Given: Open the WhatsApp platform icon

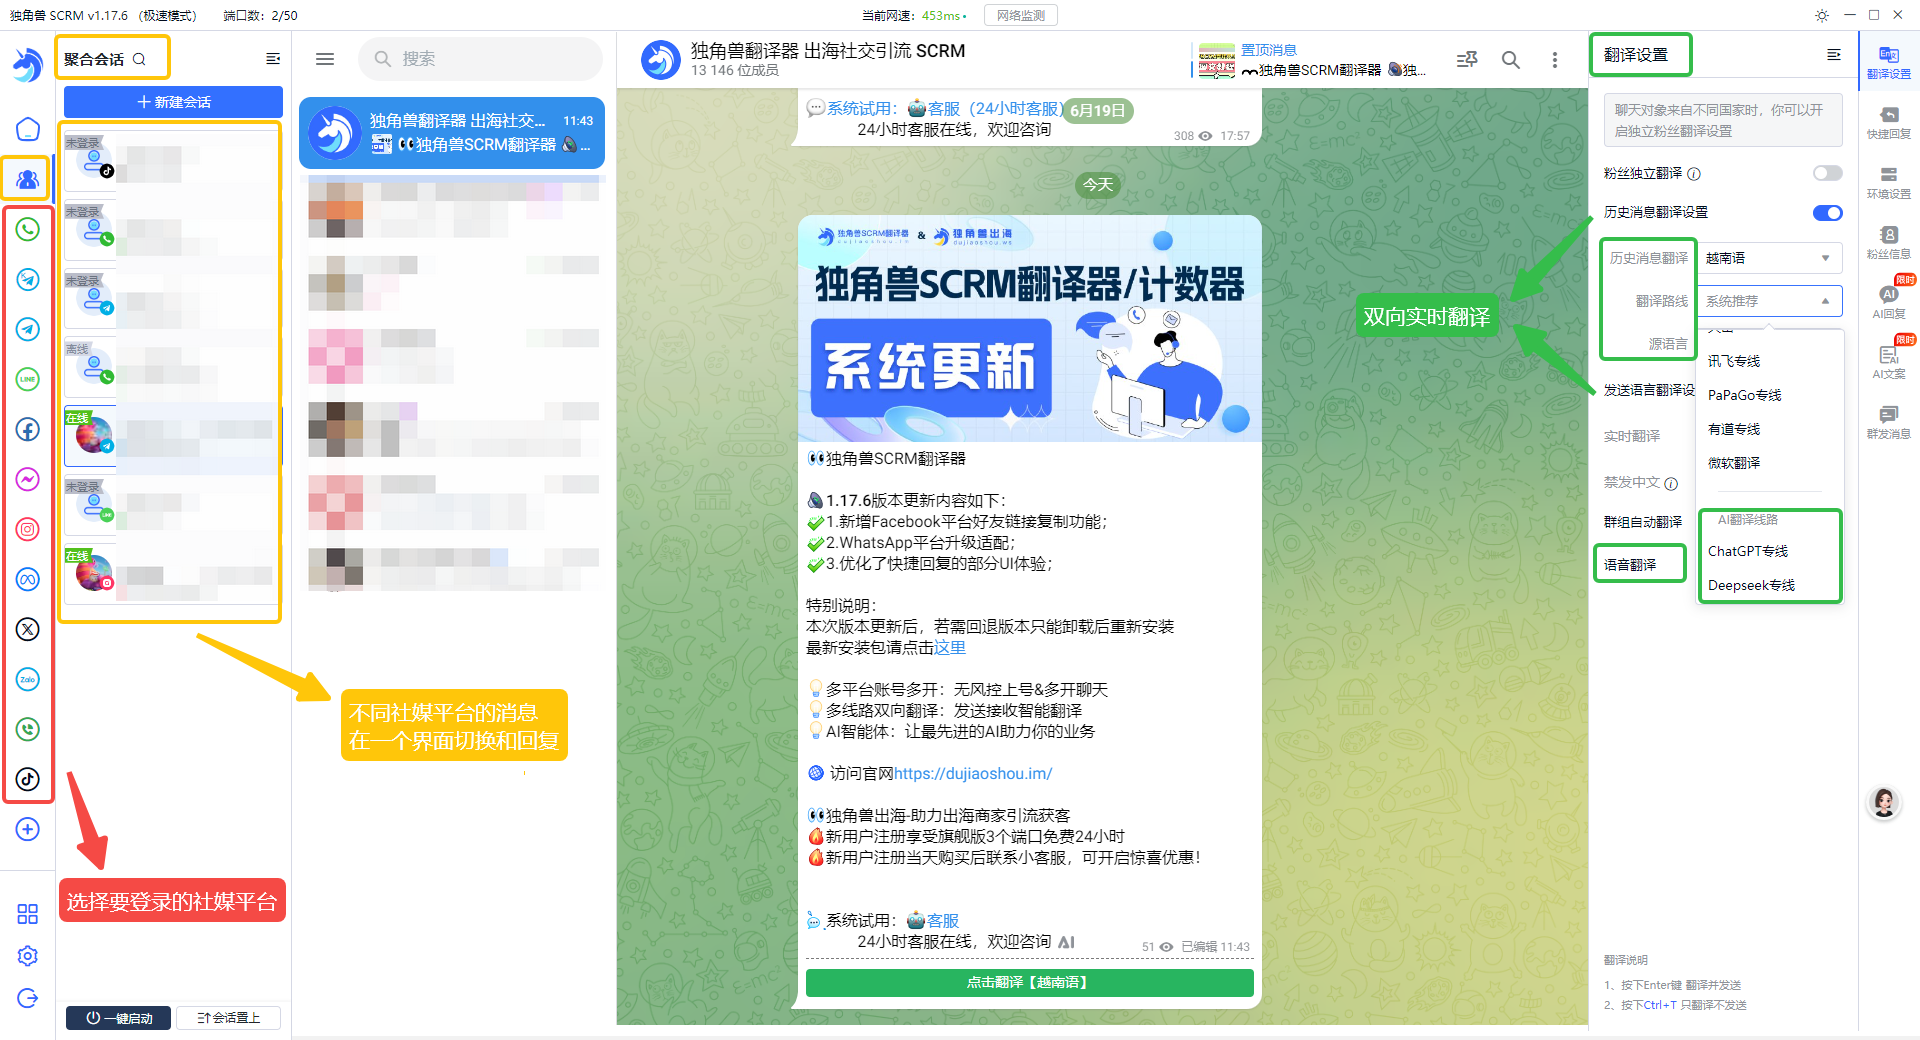Looking at the screenshot, I should pyautogui.click(x=28, y=229).
